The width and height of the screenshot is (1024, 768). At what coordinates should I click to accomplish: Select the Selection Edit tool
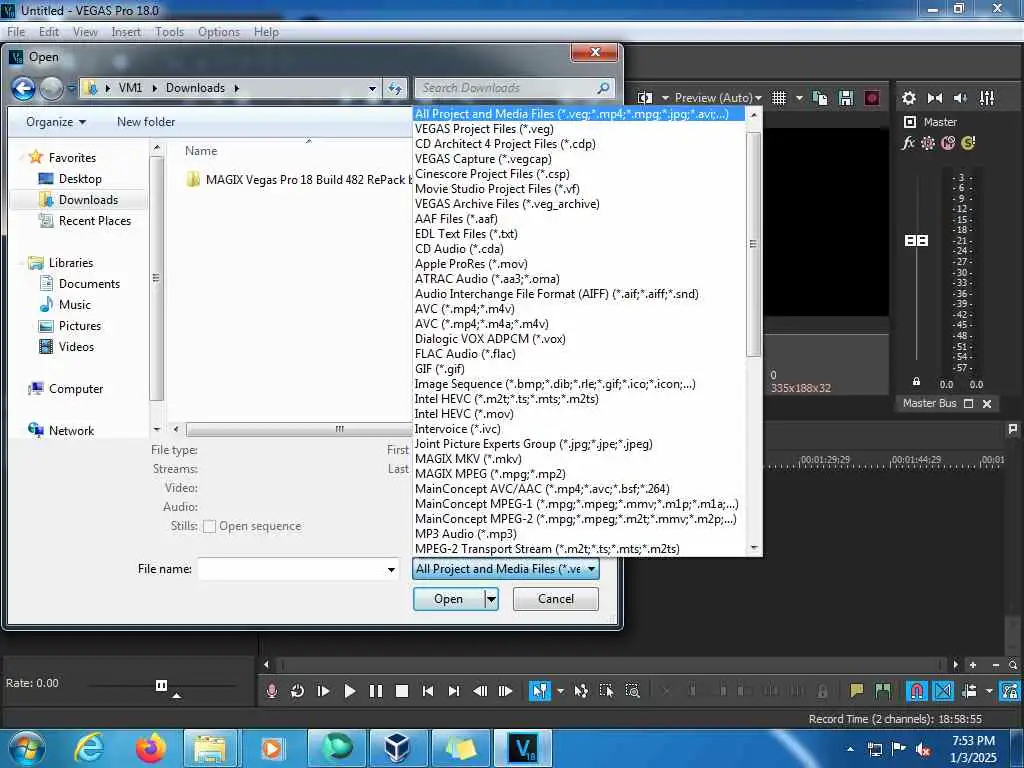point(606,691)
